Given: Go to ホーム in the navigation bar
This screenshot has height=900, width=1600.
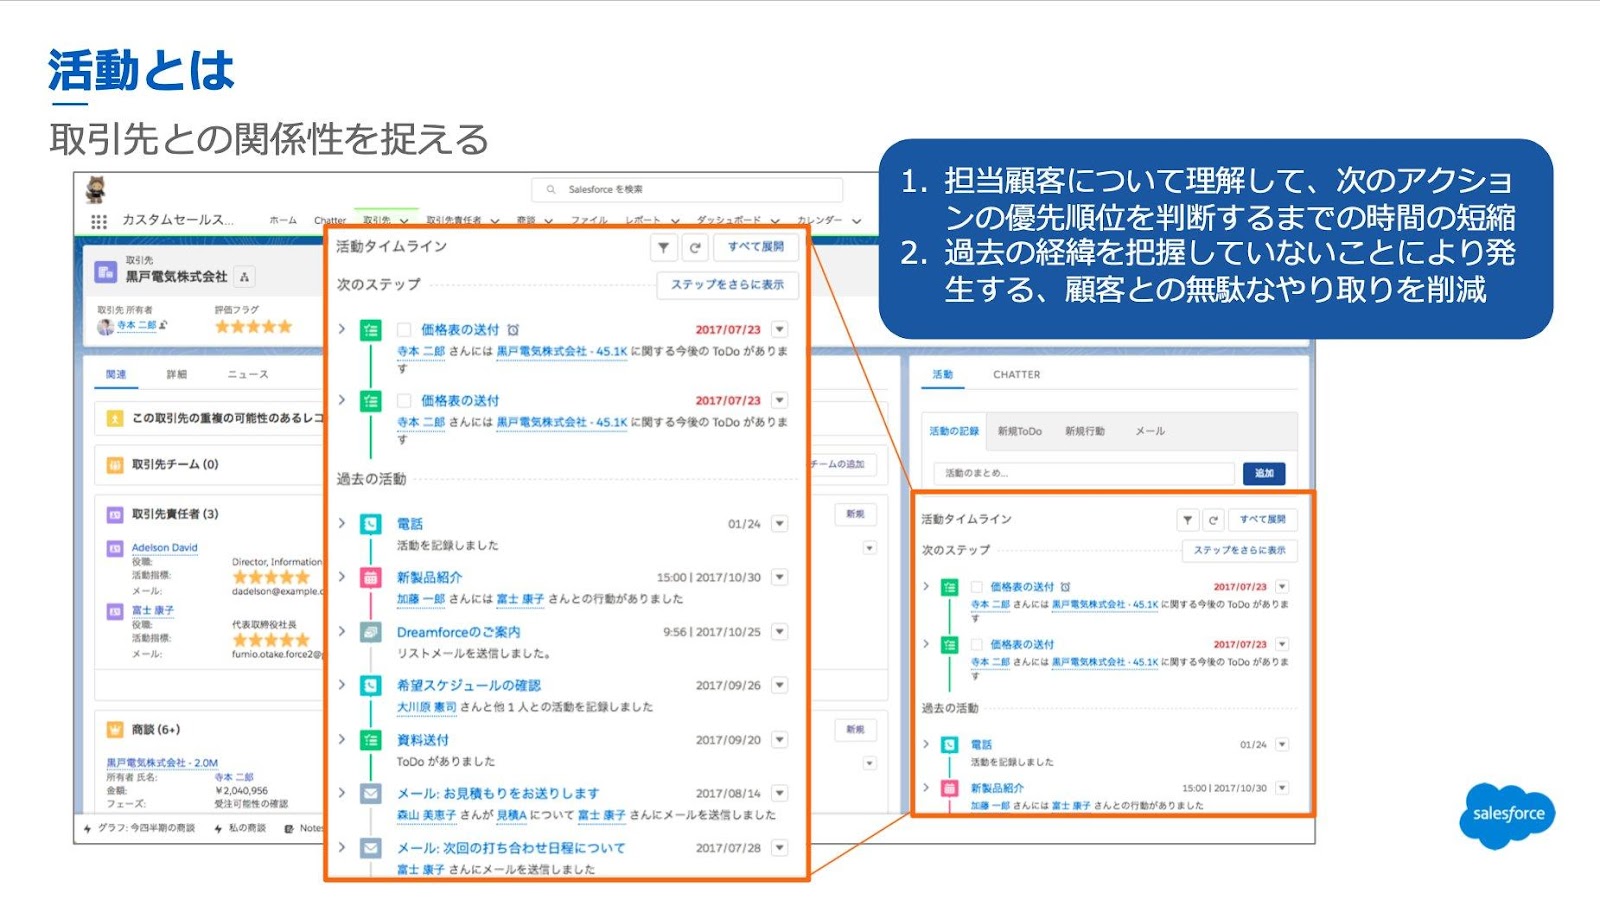Looking at the screenshot, I should point(283,220).
